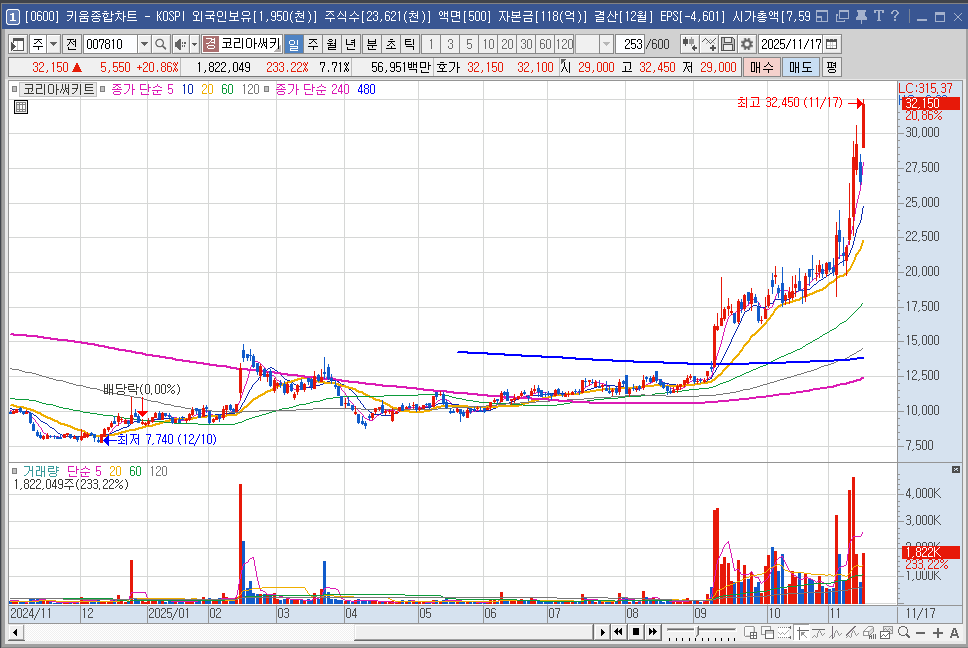Select the interval 10 preset

[488, 44]
